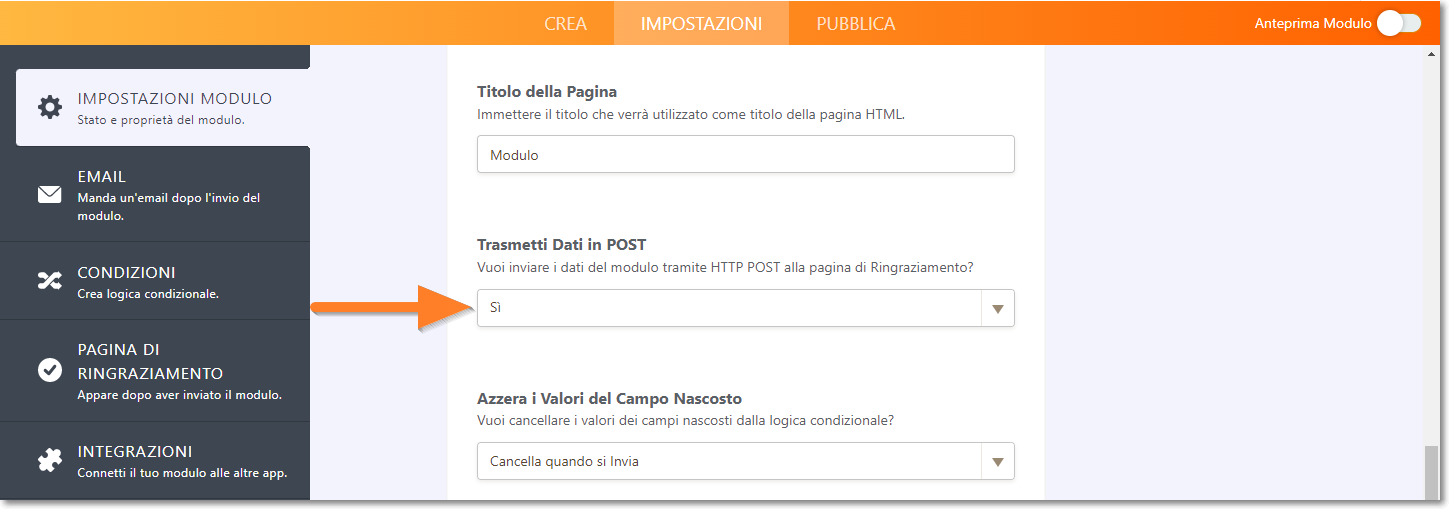Toggle the Anteprima Modulo switch

1398,23
